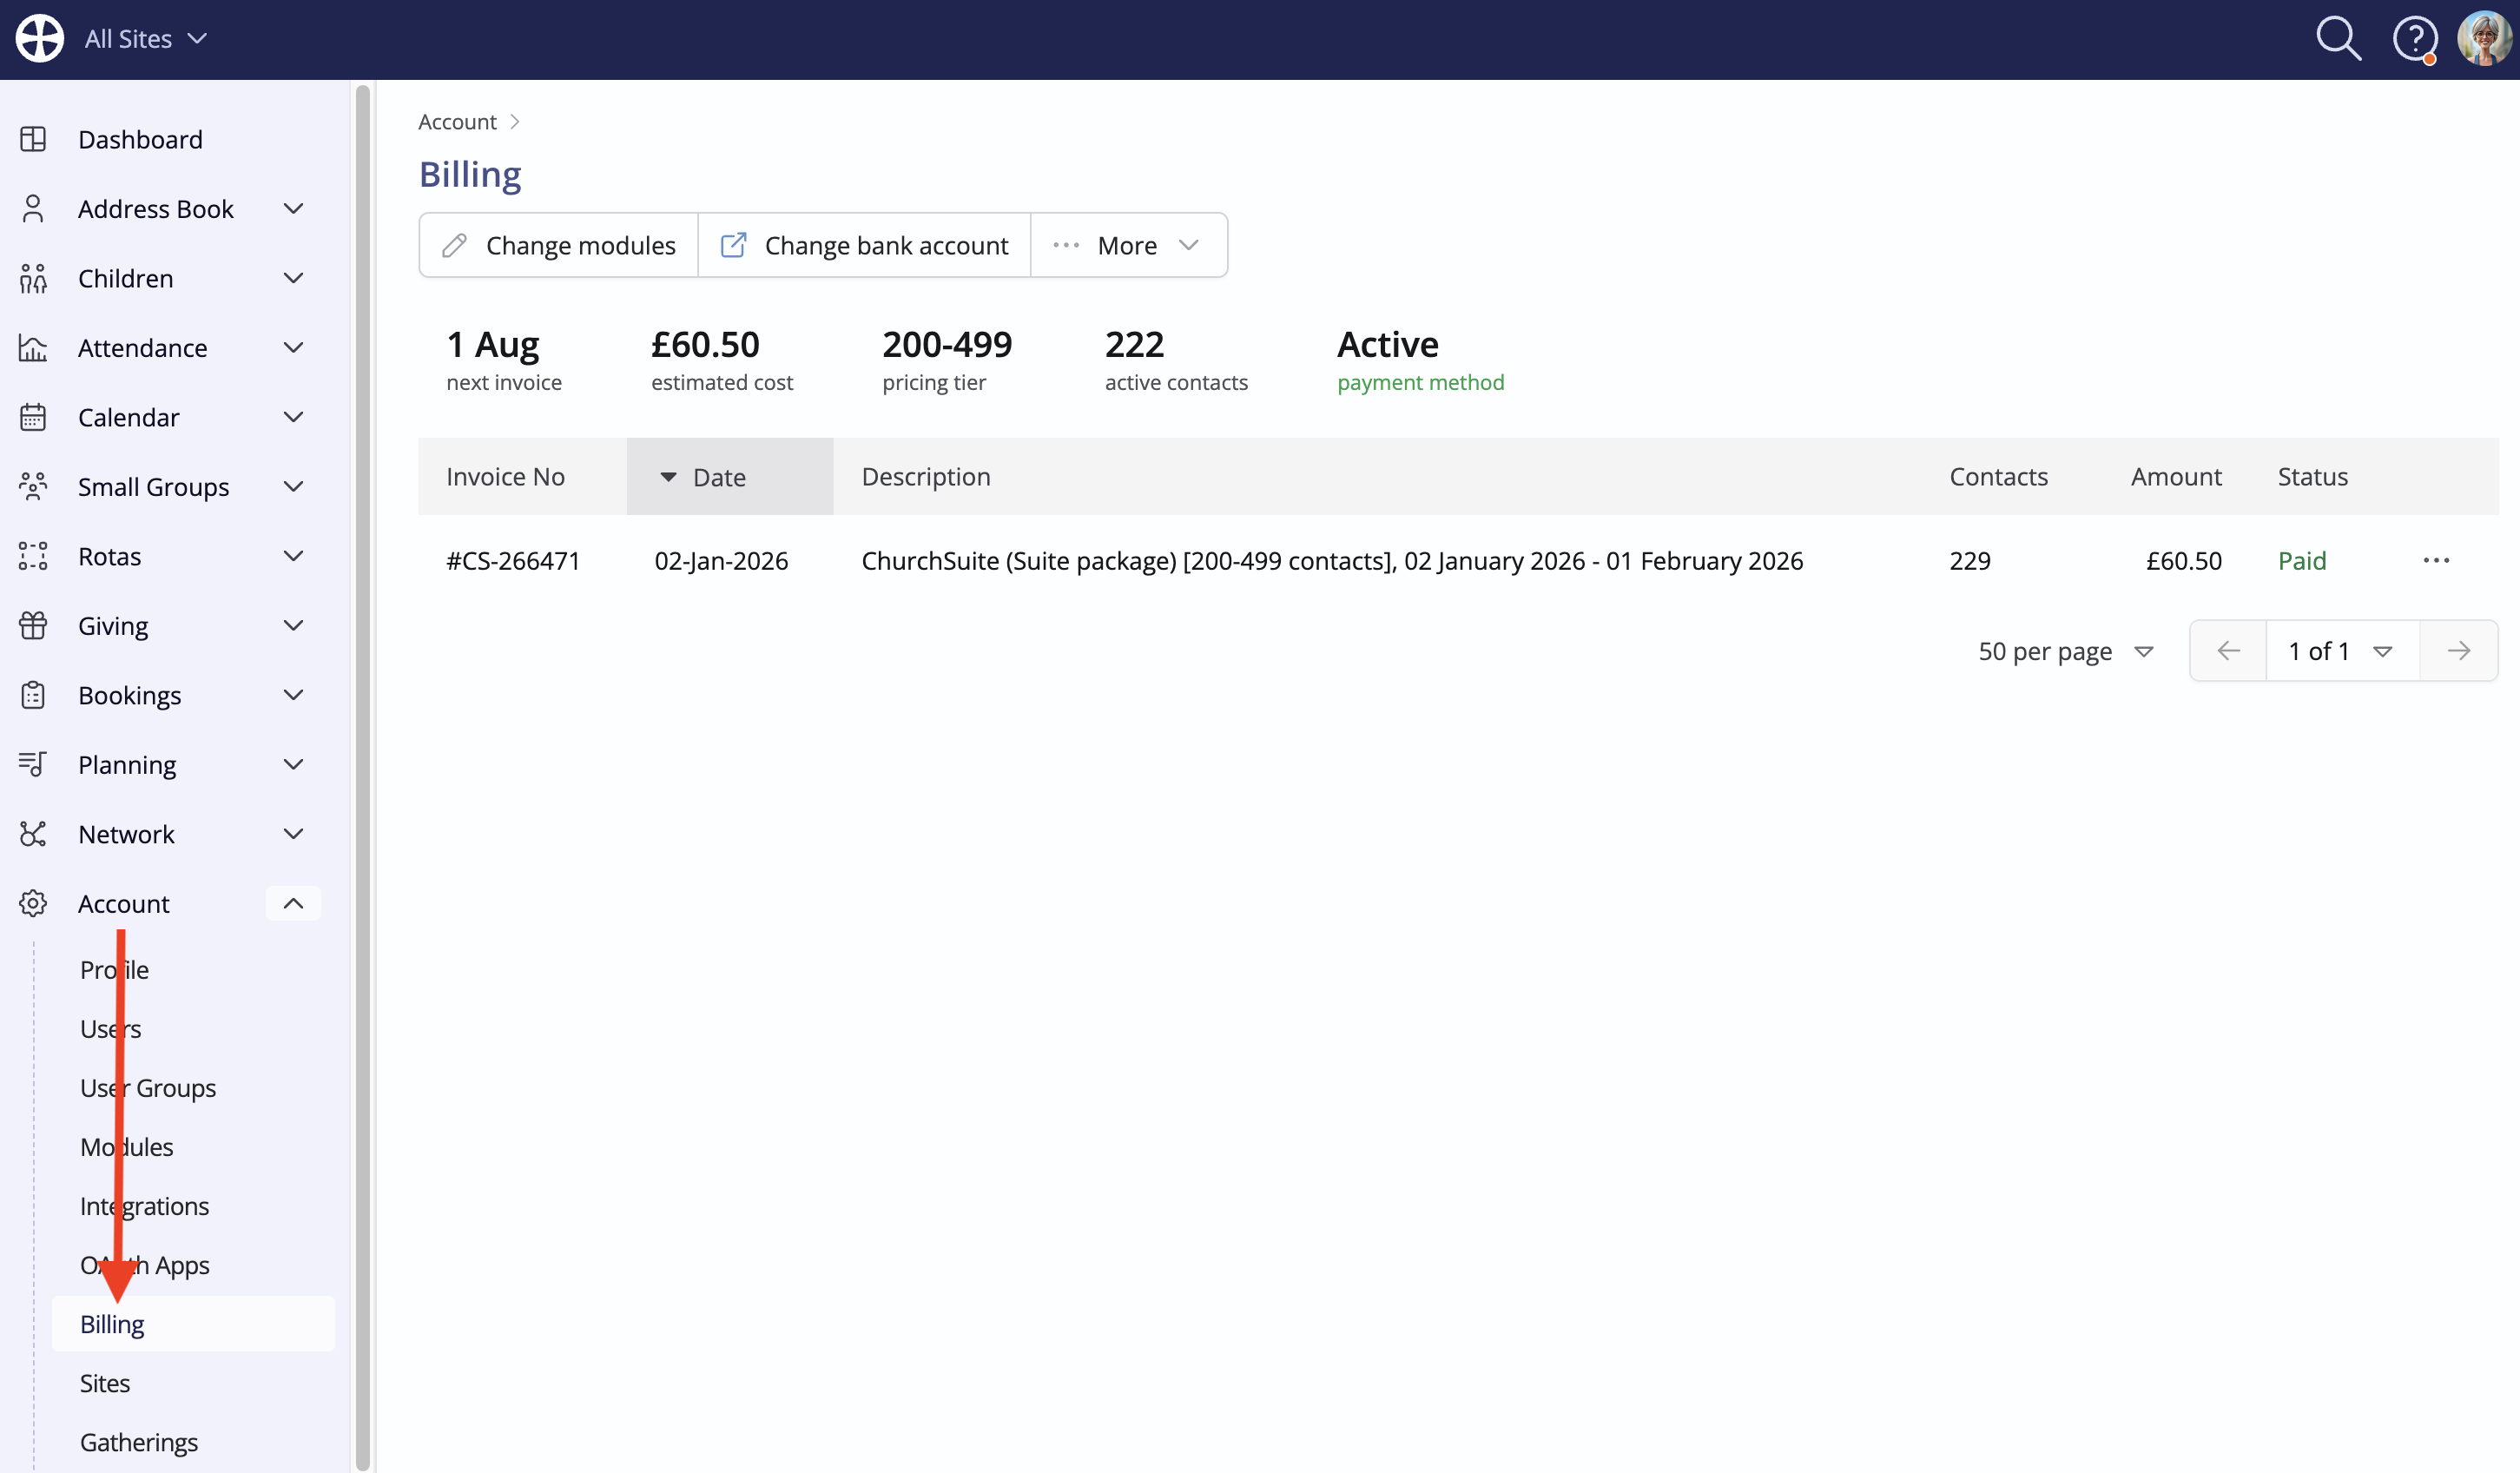Expand the Small Groups chevron
The width and height of the screenshot is (2520, 1473).
(x=293, y=487)
